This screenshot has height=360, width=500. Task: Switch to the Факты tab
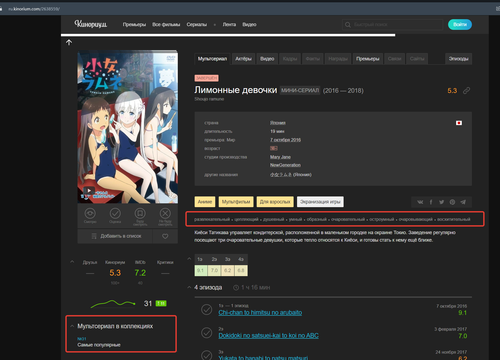click(313, 59)
